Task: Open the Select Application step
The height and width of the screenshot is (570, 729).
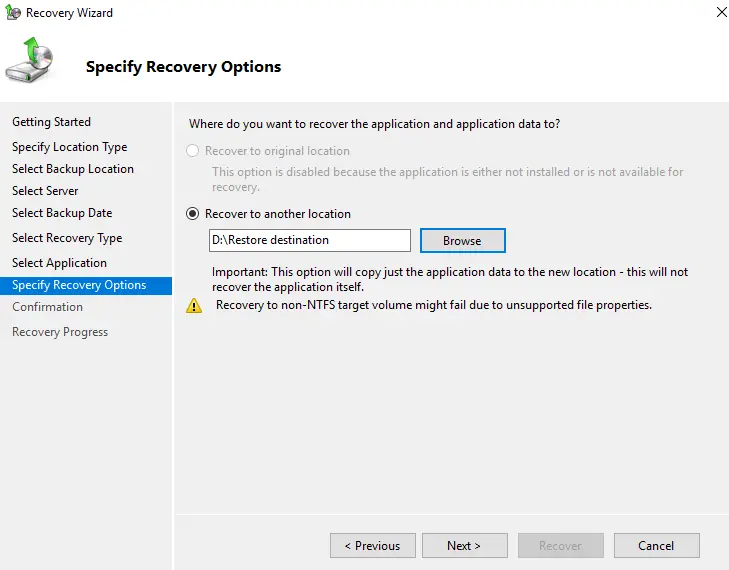Action: (x=59, y=263)
